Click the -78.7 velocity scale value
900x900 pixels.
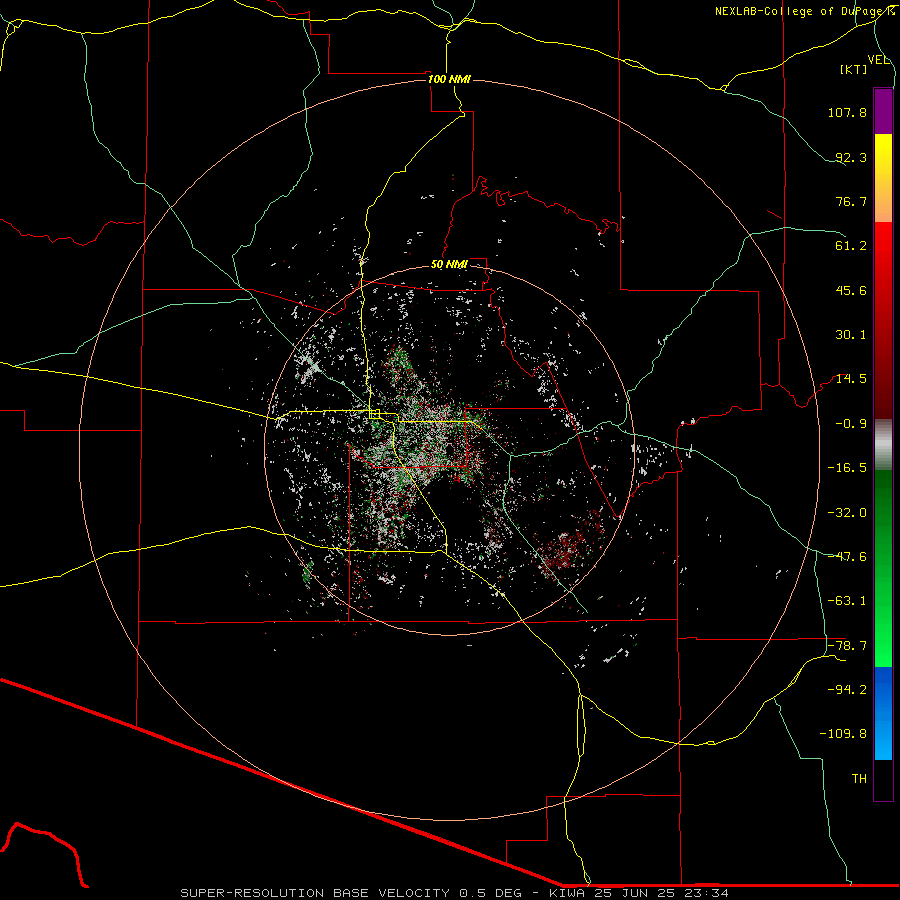pyautogui.click(x=847, y=645)
